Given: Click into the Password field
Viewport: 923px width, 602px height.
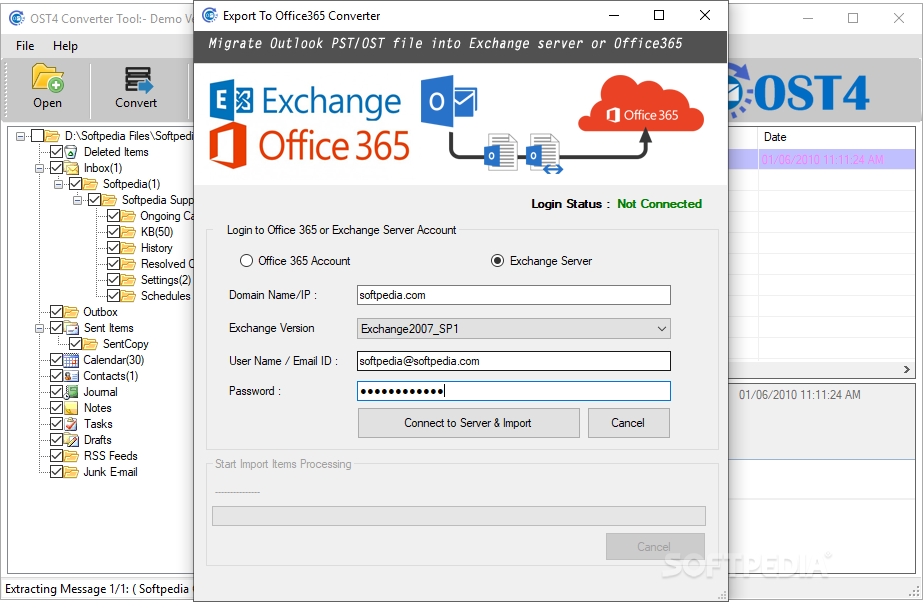Looking at the screenshot, I should 513,391.
